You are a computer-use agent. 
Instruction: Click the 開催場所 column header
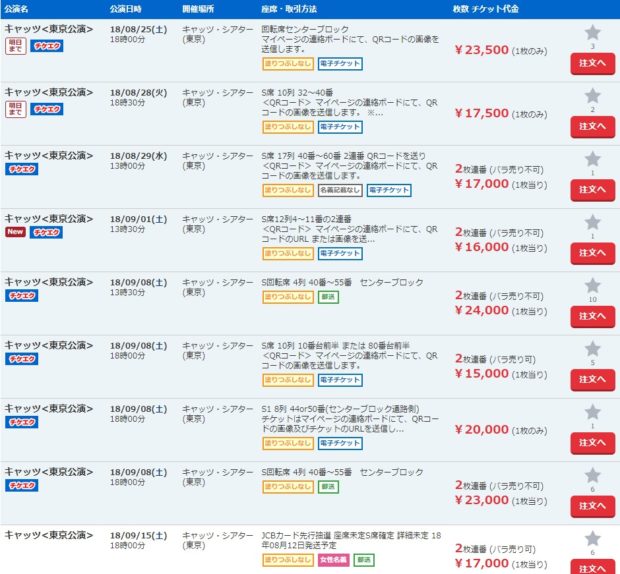(x=198, y=9)
